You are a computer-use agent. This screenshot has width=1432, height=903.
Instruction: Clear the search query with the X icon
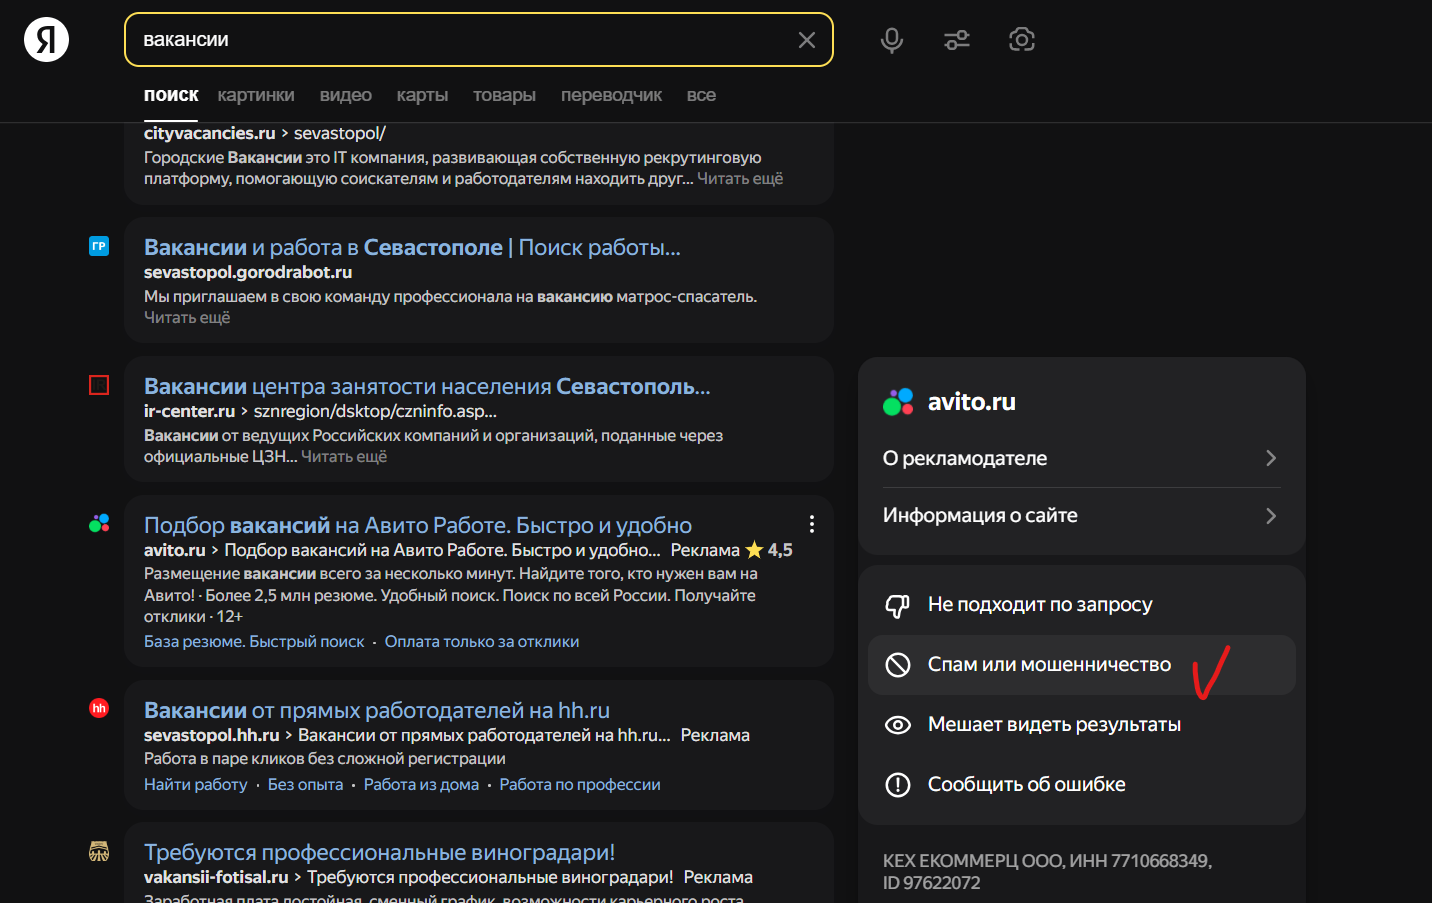click(807, 40)
